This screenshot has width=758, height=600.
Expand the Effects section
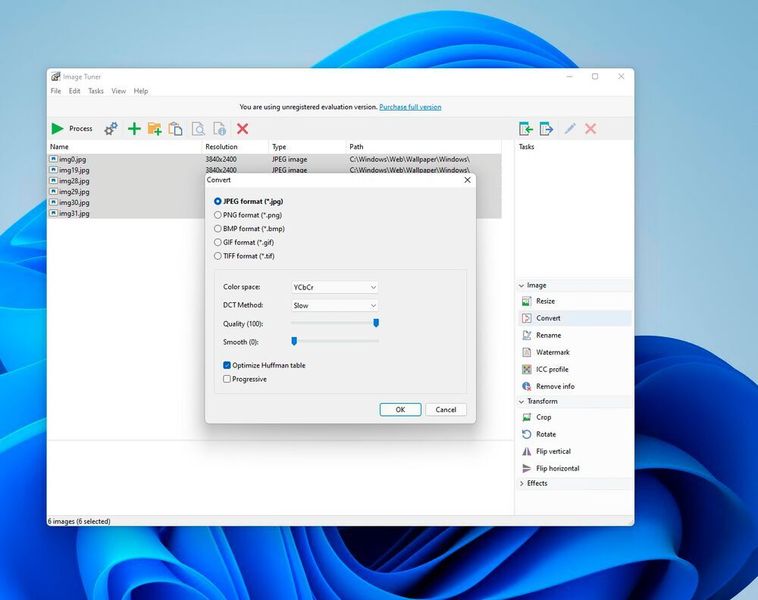(536, 483)
